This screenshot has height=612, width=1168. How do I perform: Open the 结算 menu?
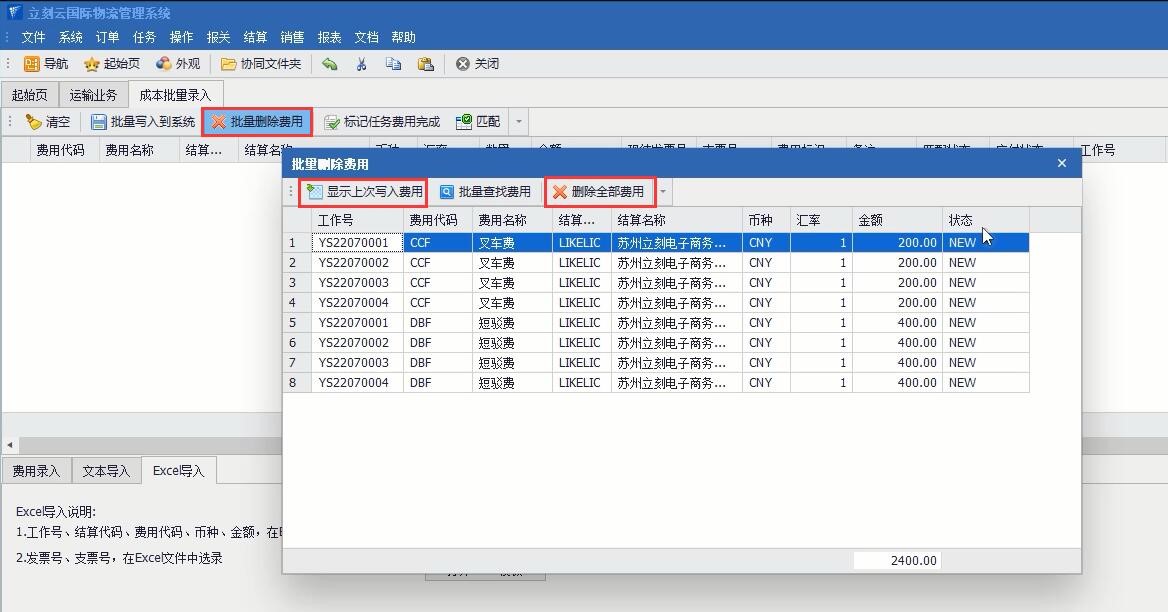point(255,37)
